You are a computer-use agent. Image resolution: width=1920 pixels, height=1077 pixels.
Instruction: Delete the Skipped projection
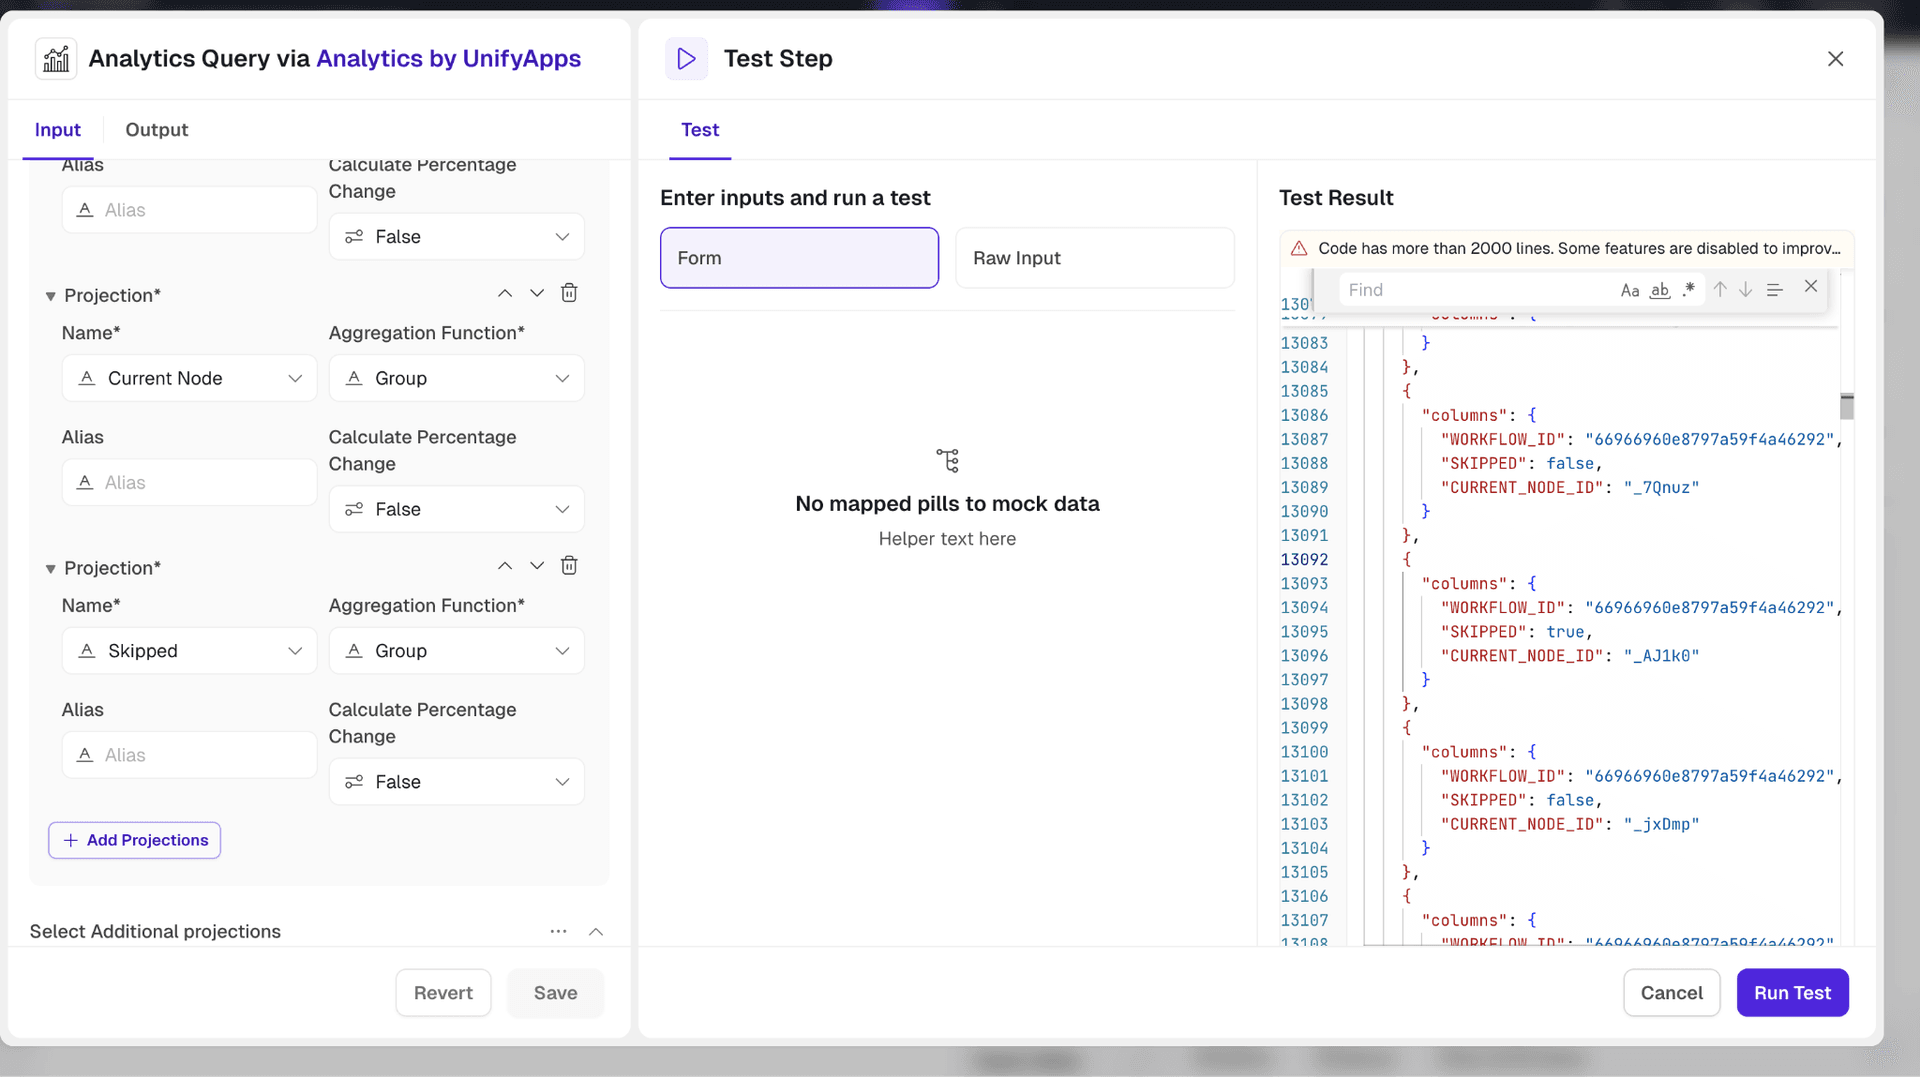569,566
